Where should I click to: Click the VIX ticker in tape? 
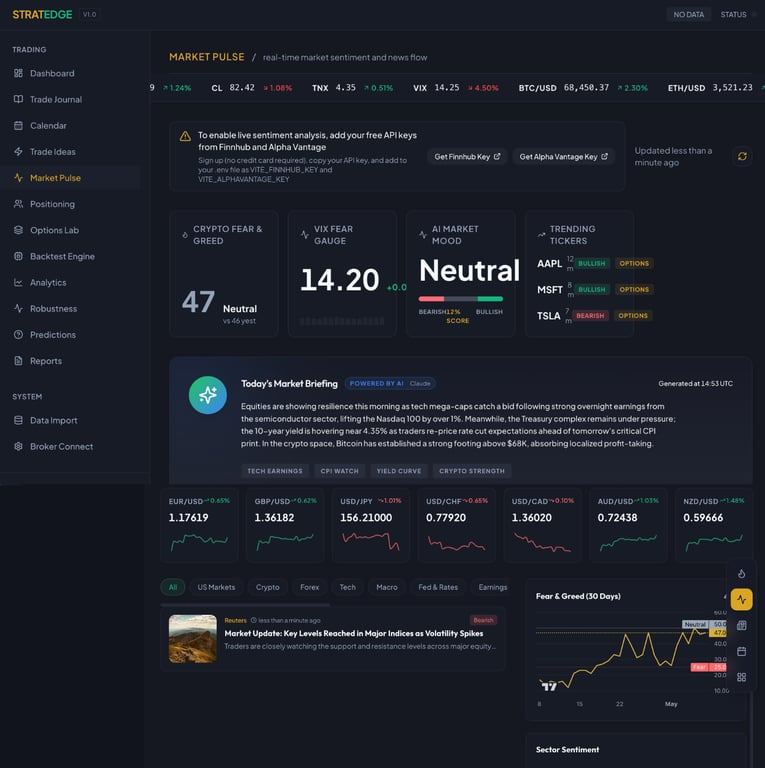[x=455, y=88]
